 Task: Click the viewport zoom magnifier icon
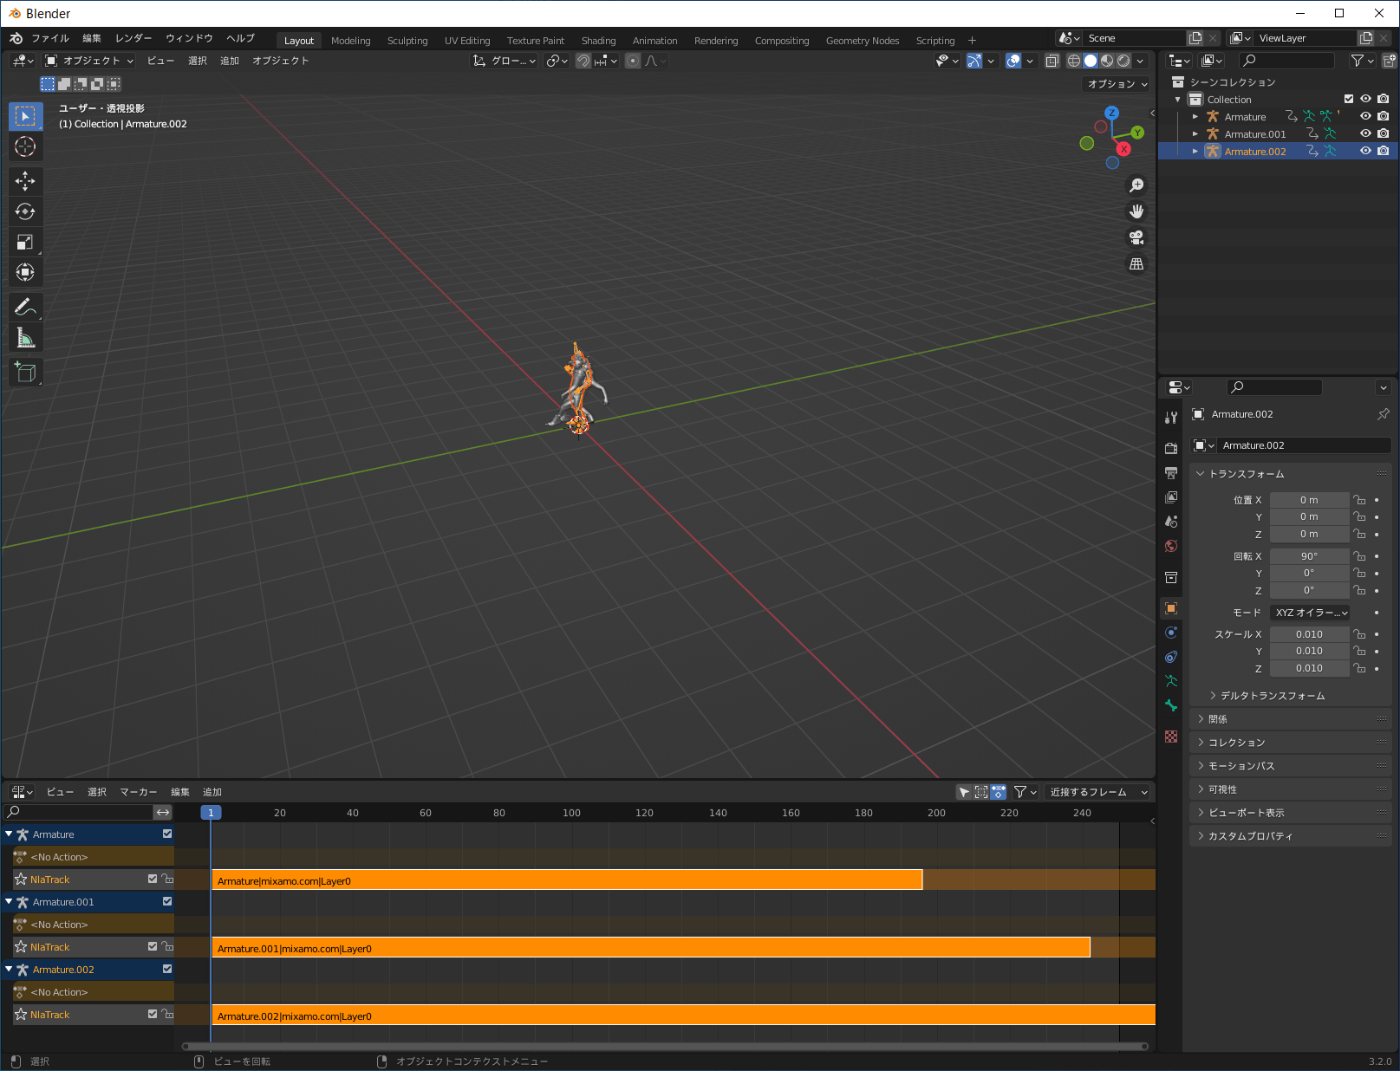[x=1136, y=186]
